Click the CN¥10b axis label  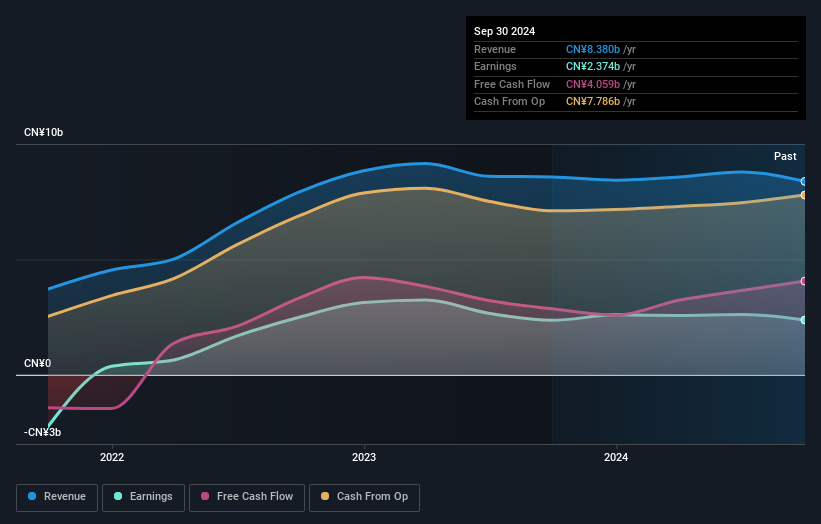(x=43, y=132)
